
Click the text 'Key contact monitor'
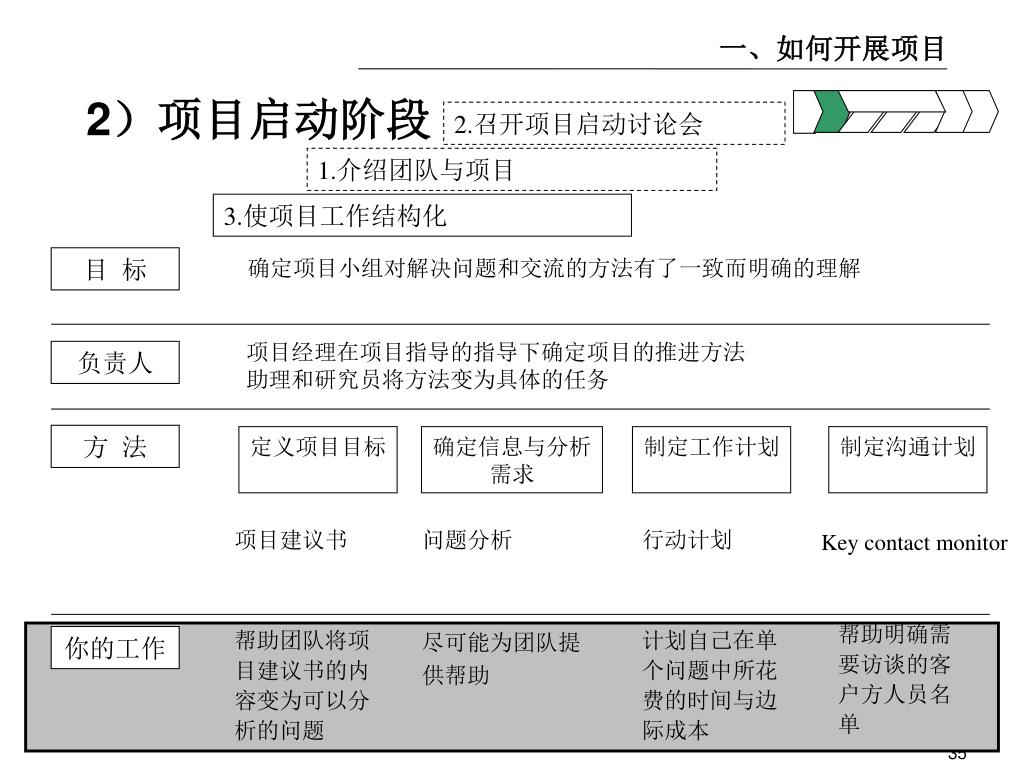(x=914, y=543)
